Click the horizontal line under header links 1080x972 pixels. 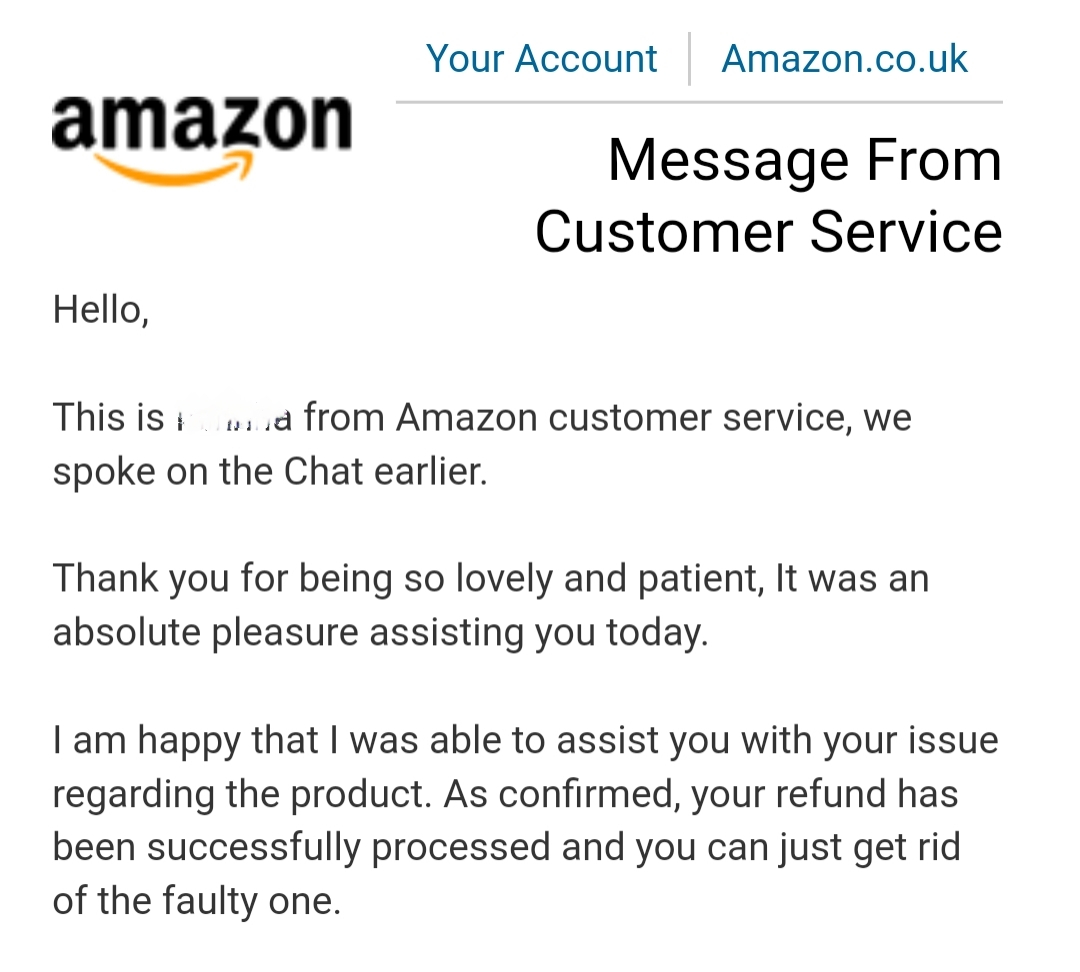tap(699, 102)
